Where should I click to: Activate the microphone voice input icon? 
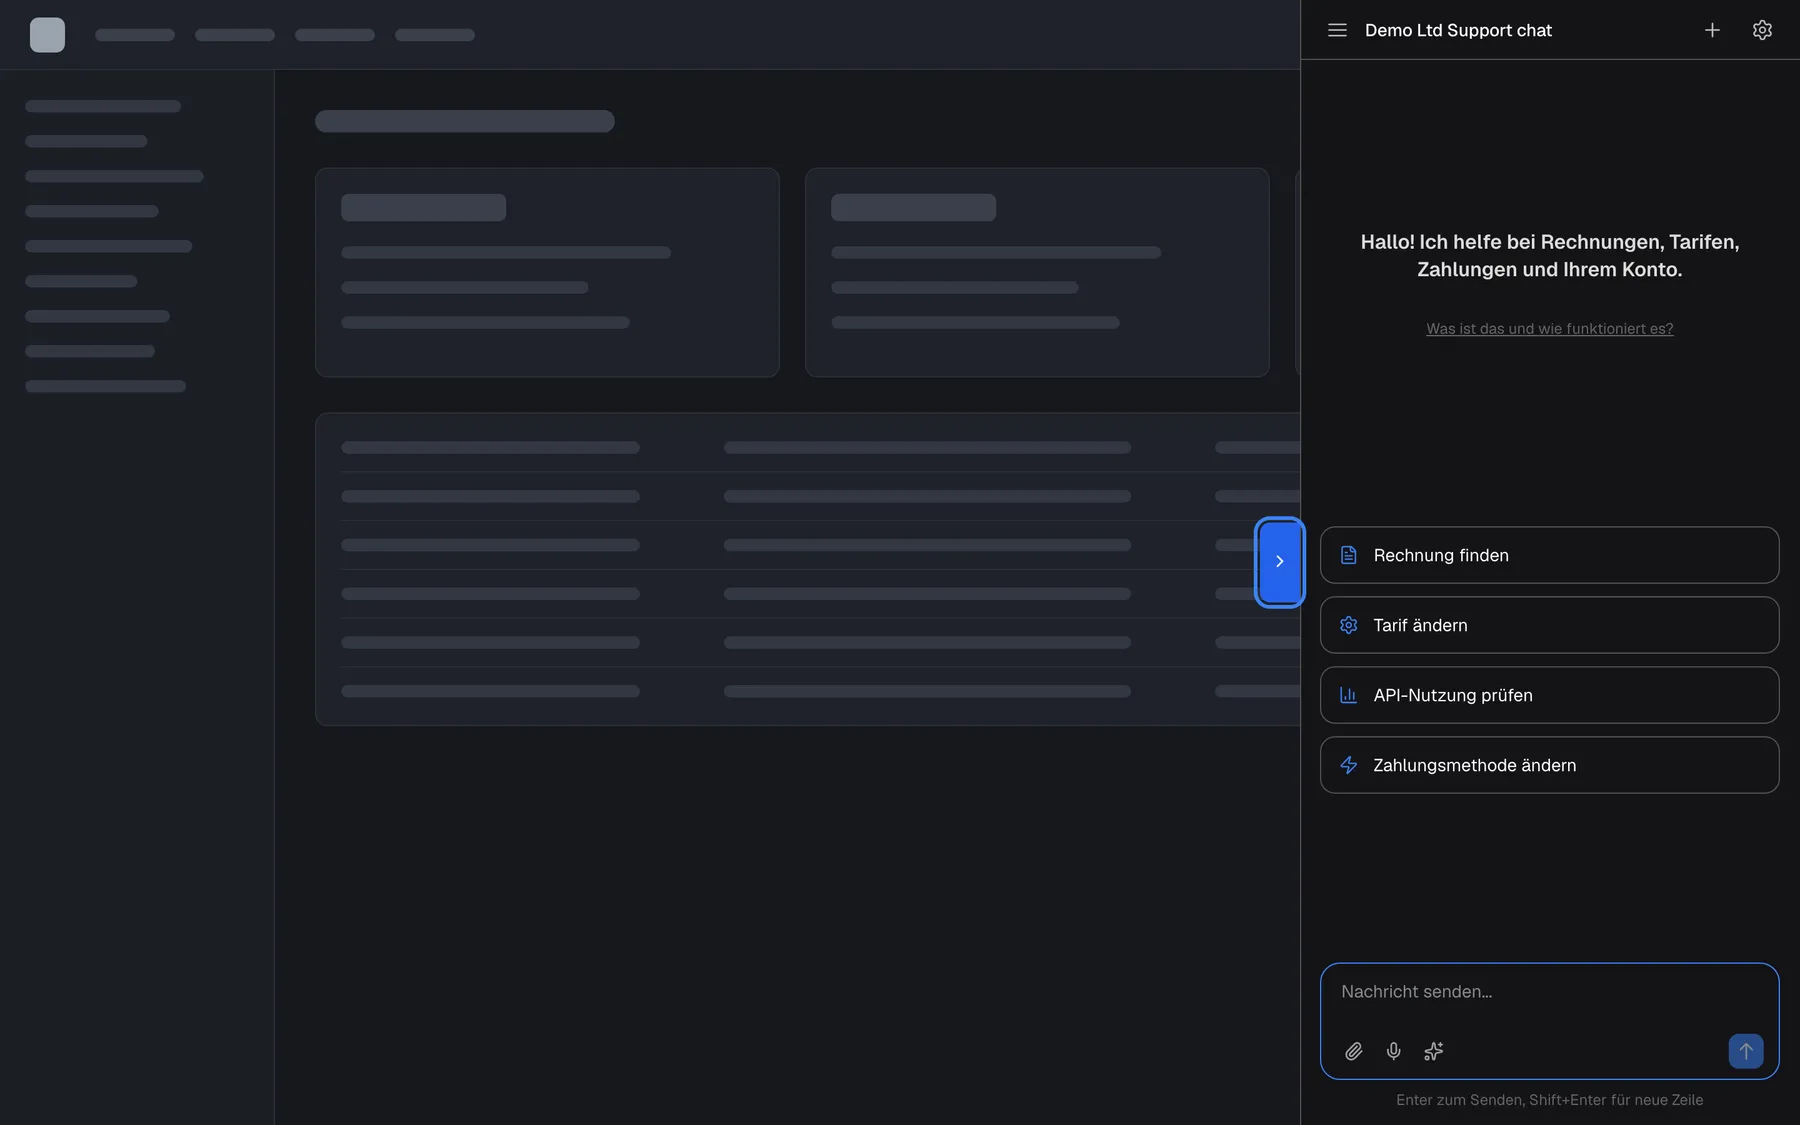pyautogui.click(x=1393, y=1051)
